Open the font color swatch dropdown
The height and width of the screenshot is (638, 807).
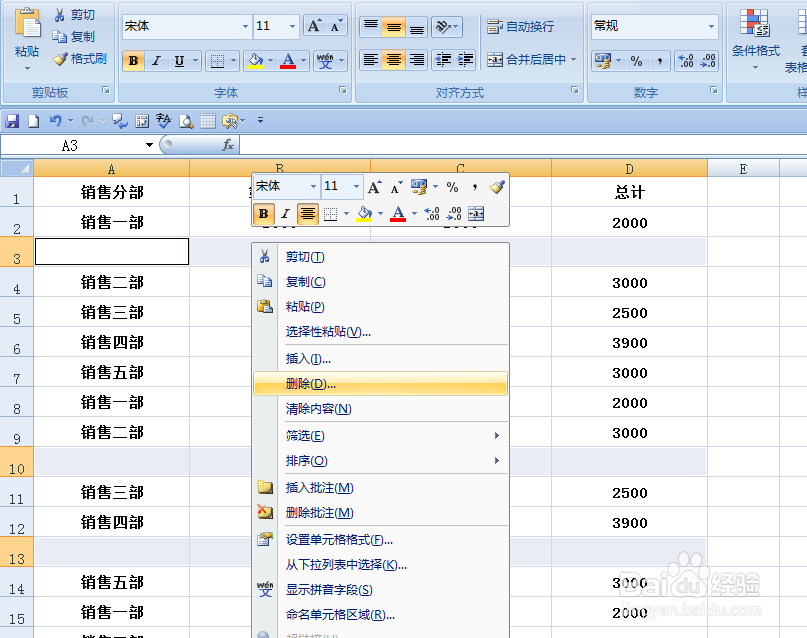coord(305,60)
